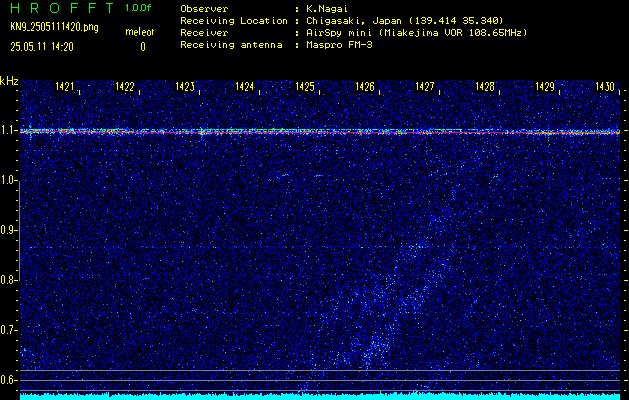Click the 0.8 kHz axis label
Image resolution: width=629 pixels, height=400 pixels.
8,280
